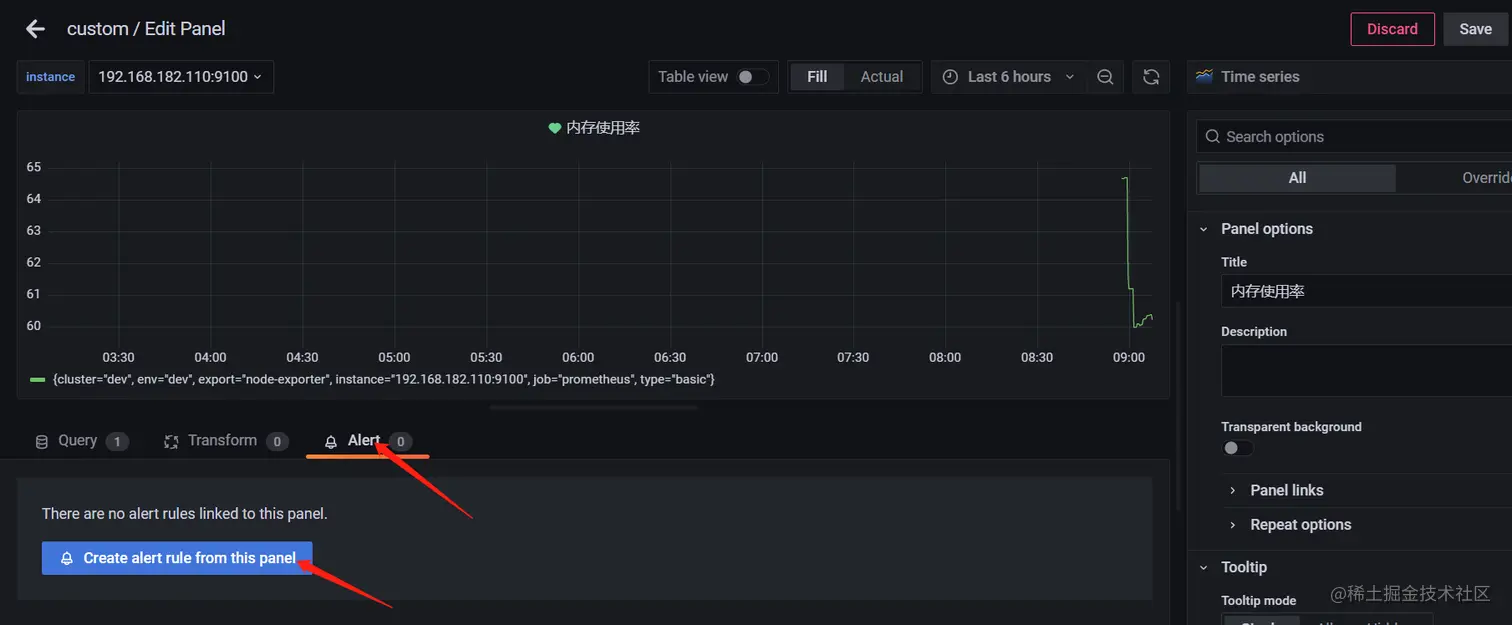The image size is (1512, 625).
Task: Switch to the Query tab
Action: (81, 441)
